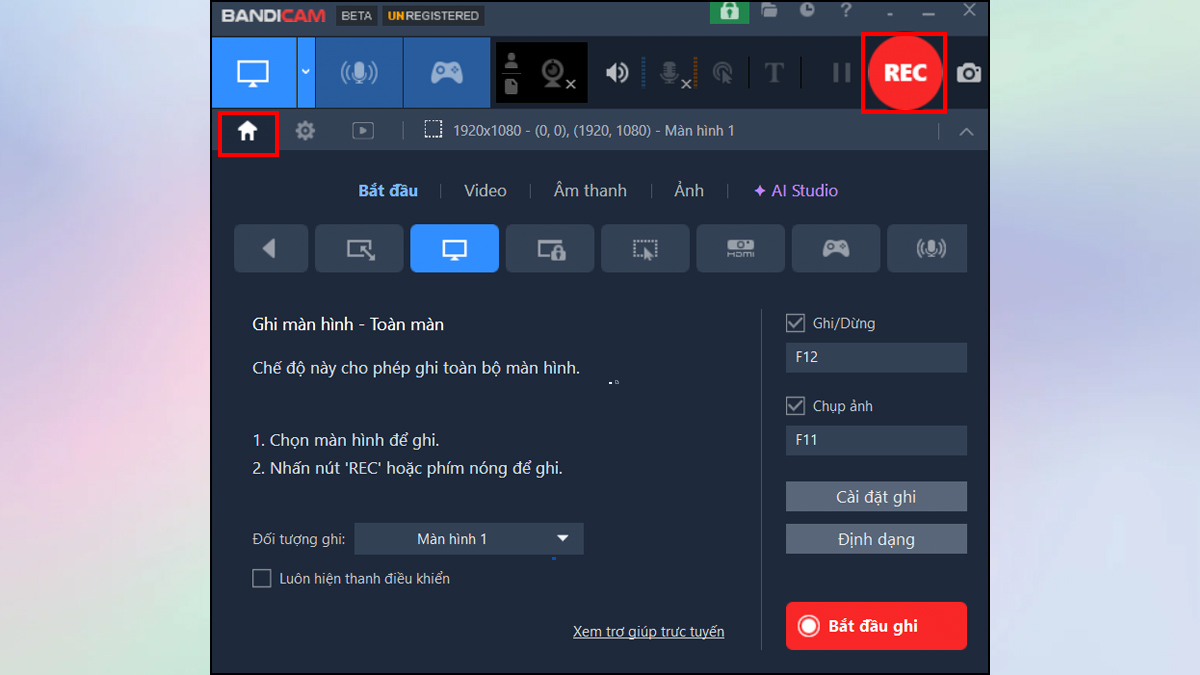The image size is (1200, 675).
Task: Toggle the Ghi/Dừng hotkey checkbox
Action: coord(796,323)
